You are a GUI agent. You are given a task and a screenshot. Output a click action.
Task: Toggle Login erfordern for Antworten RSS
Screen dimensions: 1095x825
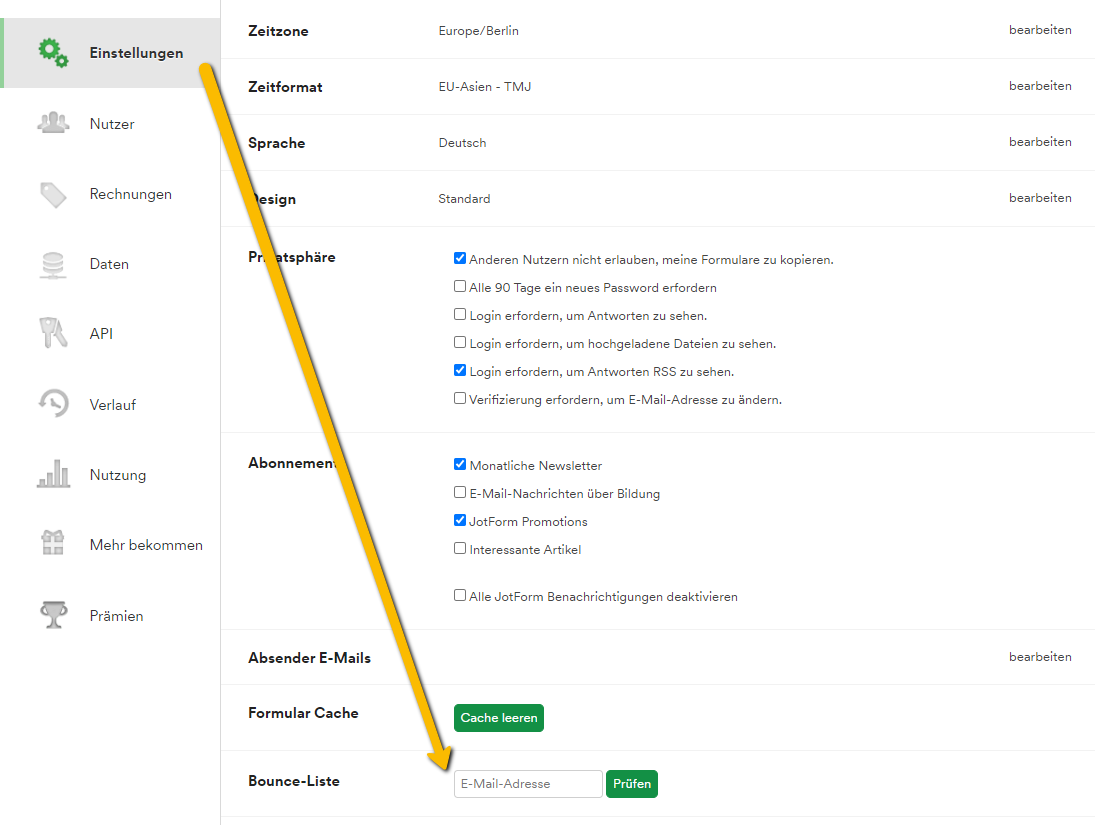(460, 371)
